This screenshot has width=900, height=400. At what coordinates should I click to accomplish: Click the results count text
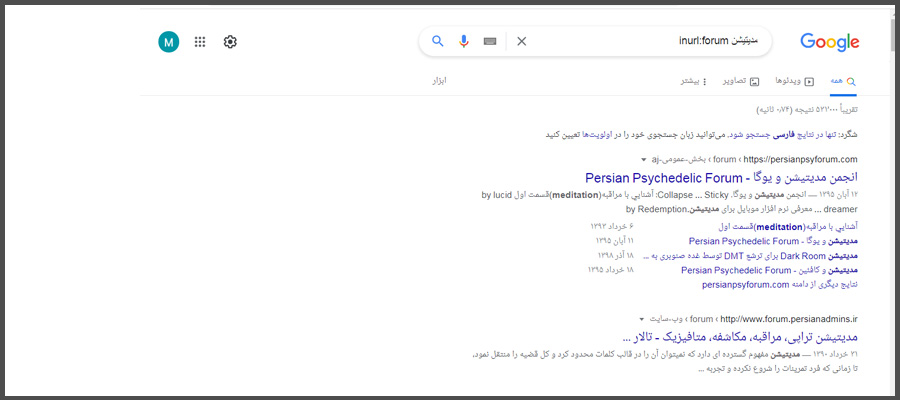pos(808,109)
